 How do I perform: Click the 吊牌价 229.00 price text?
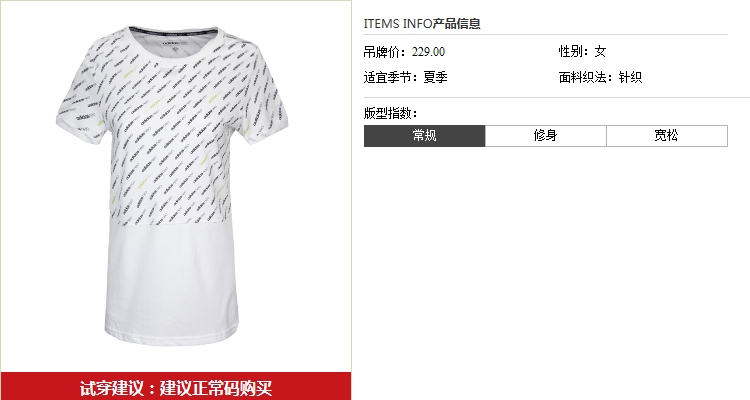pos(404,52)
